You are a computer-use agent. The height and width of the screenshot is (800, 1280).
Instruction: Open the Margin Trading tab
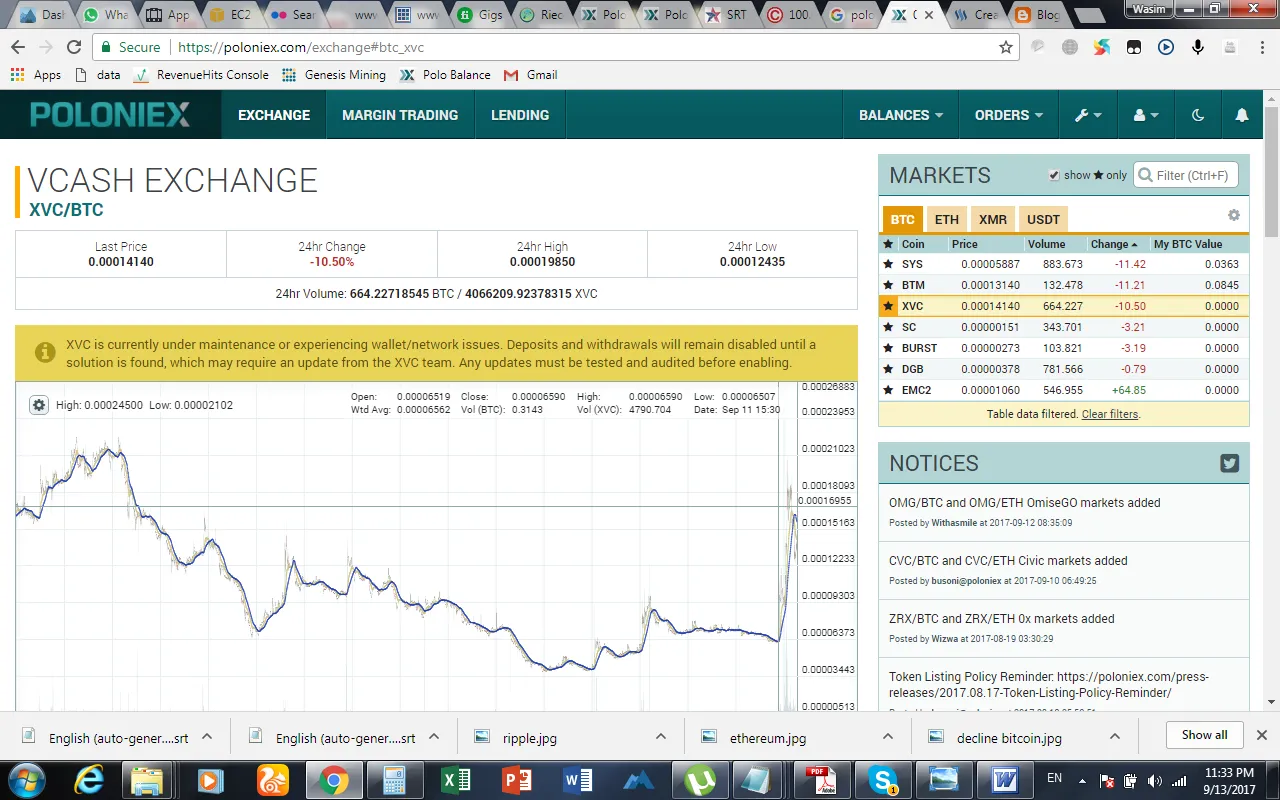[x=400, y=115]
